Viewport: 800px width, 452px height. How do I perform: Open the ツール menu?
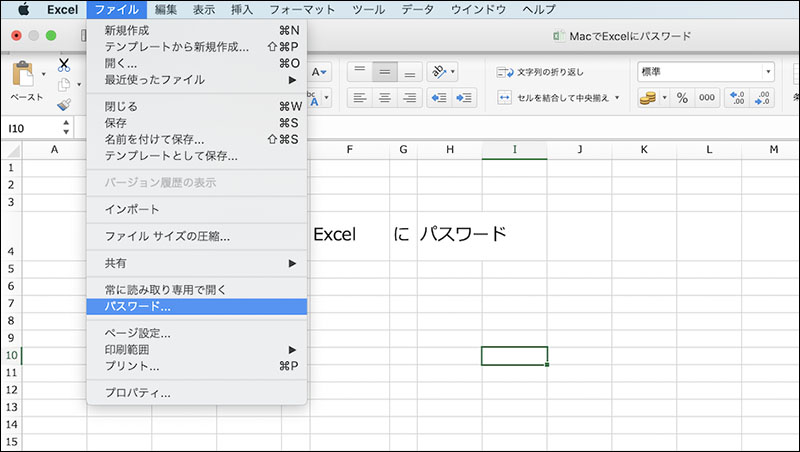[x=368, y=9]
